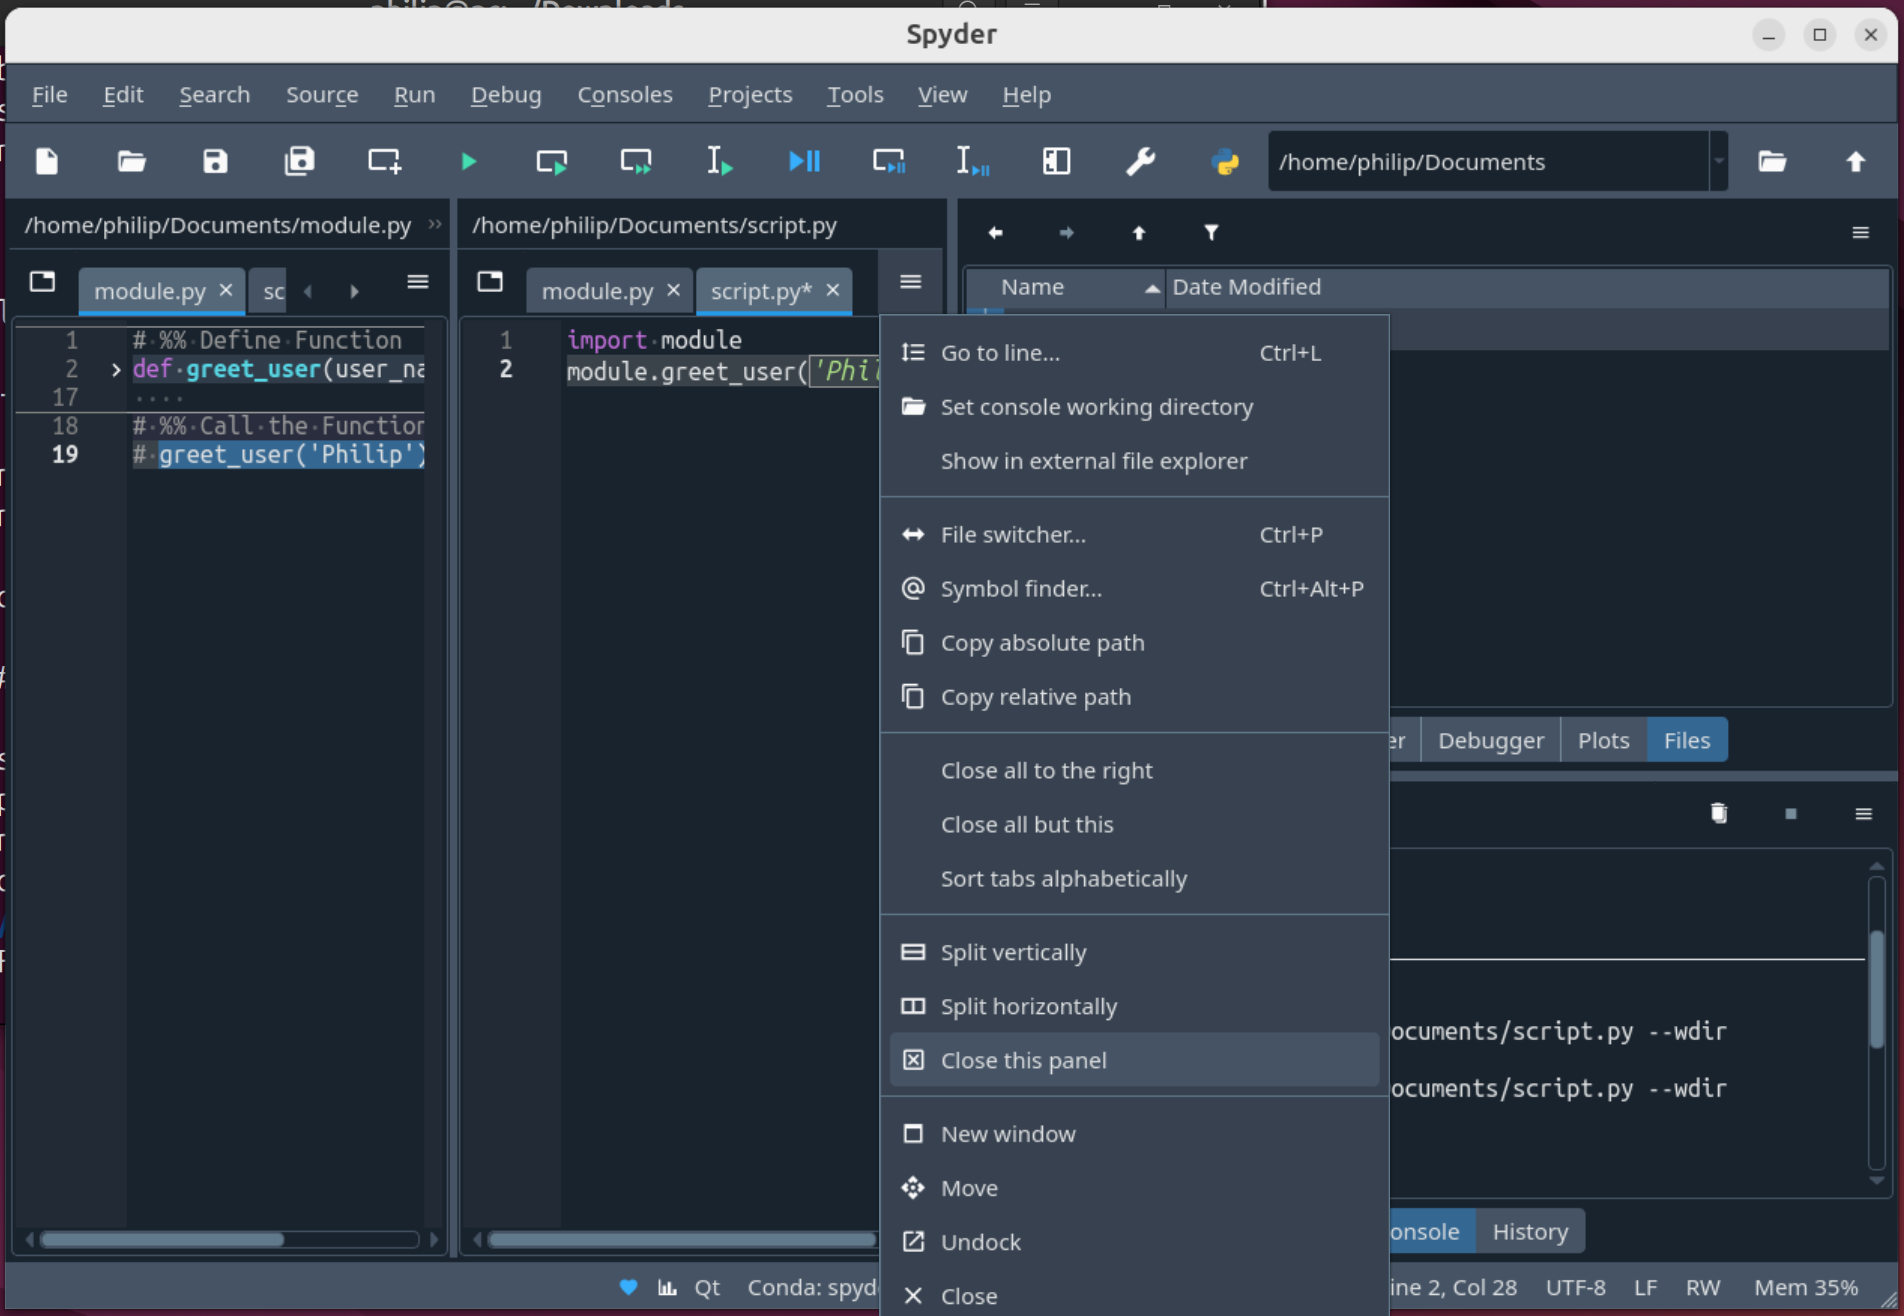Viewport: 1904px width, 1316px height.
Task: Select Split vertically option
Action: tap(1134, 952)
